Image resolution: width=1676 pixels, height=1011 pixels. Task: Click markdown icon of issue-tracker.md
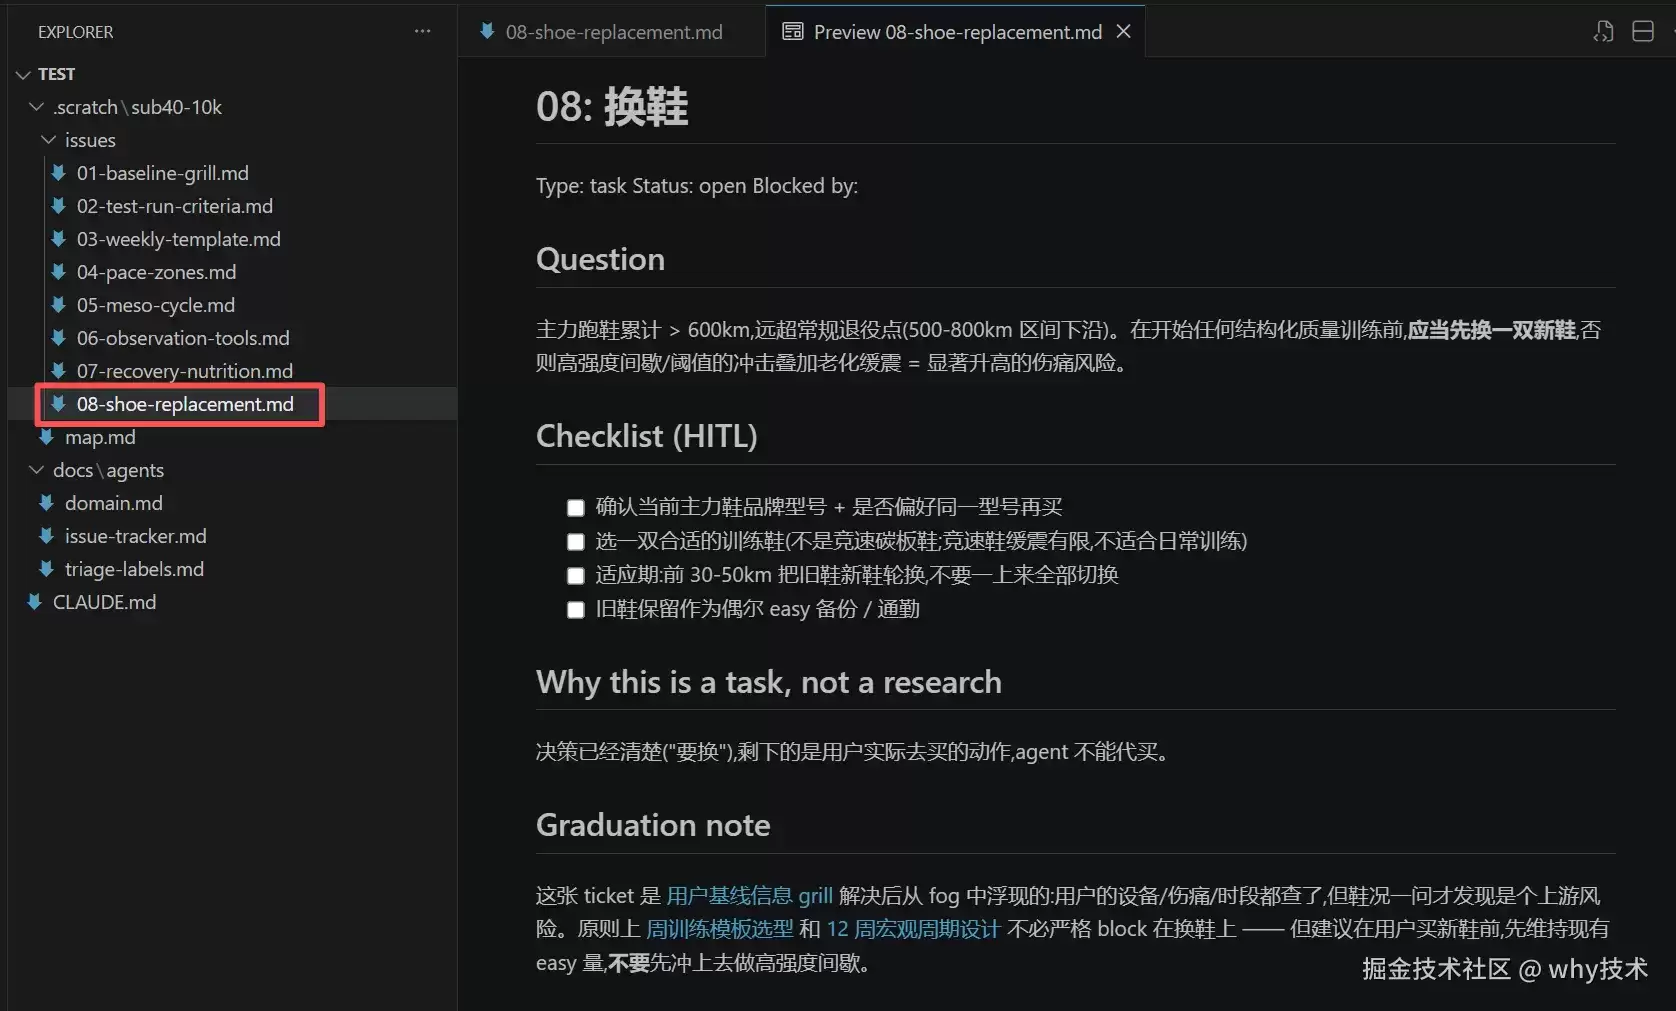click(46, 536)
